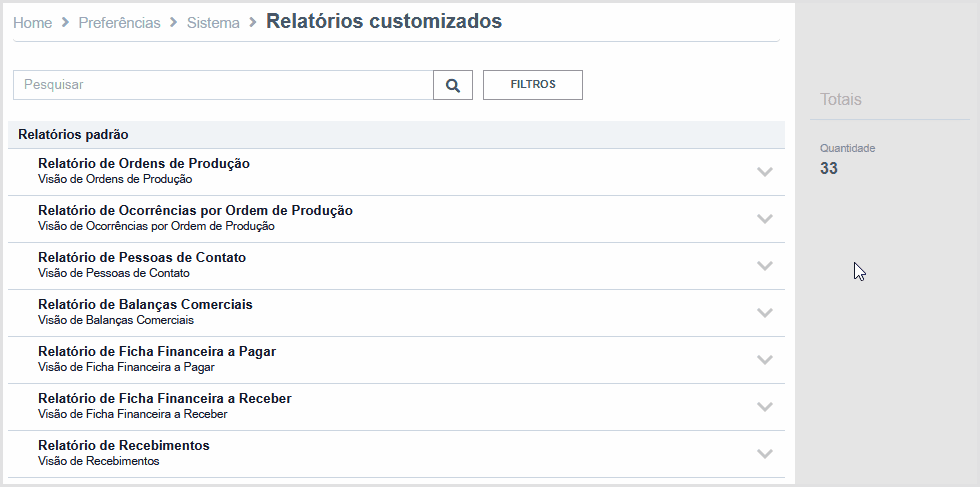Image resolution: width=980 pixels, height=487 pixels.
Task: Click Visão de Balanças Comerciais subtitle
Action: [x=116, y=320]
